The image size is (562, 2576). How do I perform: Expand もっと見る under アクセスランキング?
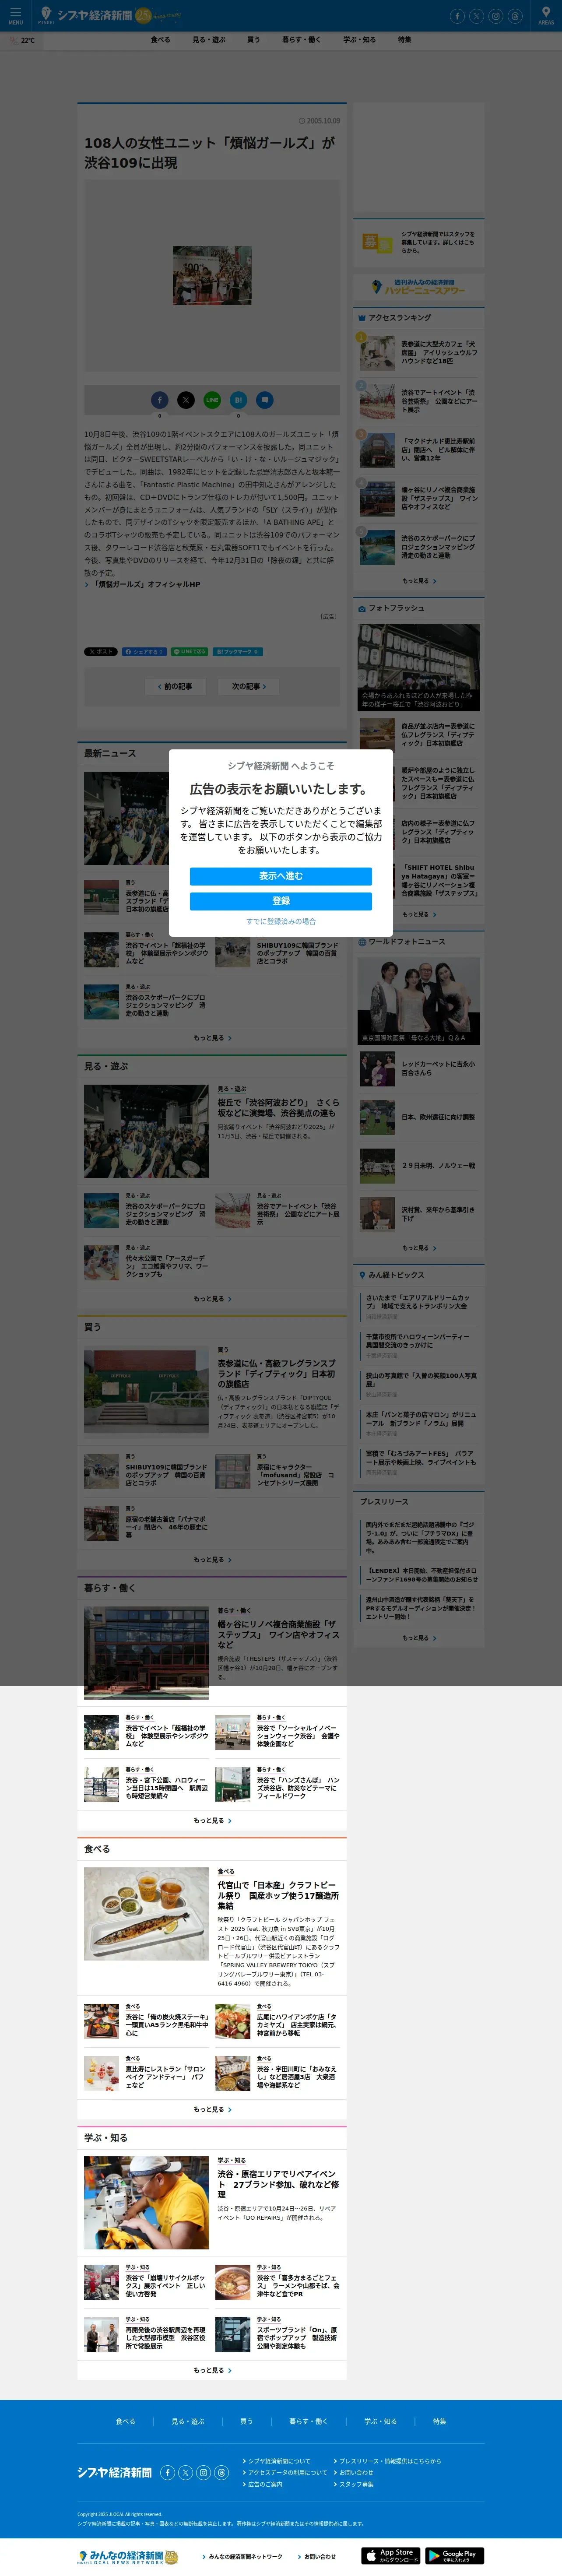tap(419, 580)
